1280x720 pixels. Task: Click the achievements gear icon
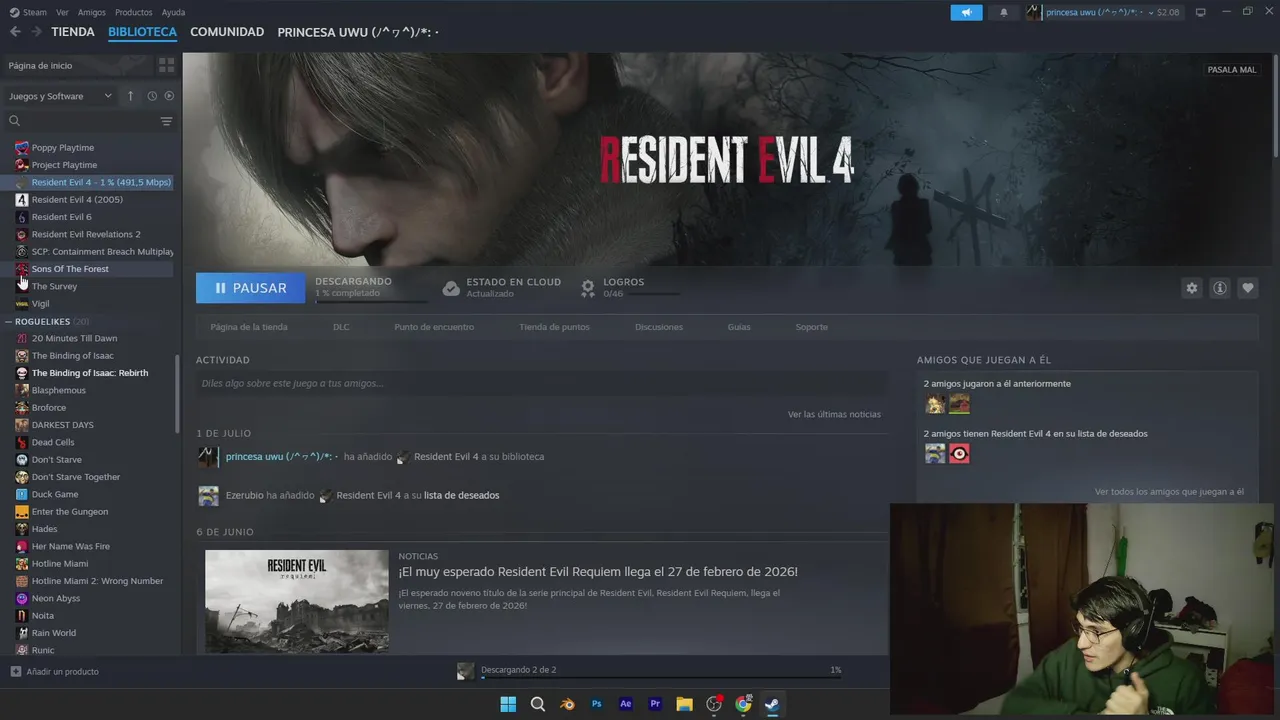(588, 288)
